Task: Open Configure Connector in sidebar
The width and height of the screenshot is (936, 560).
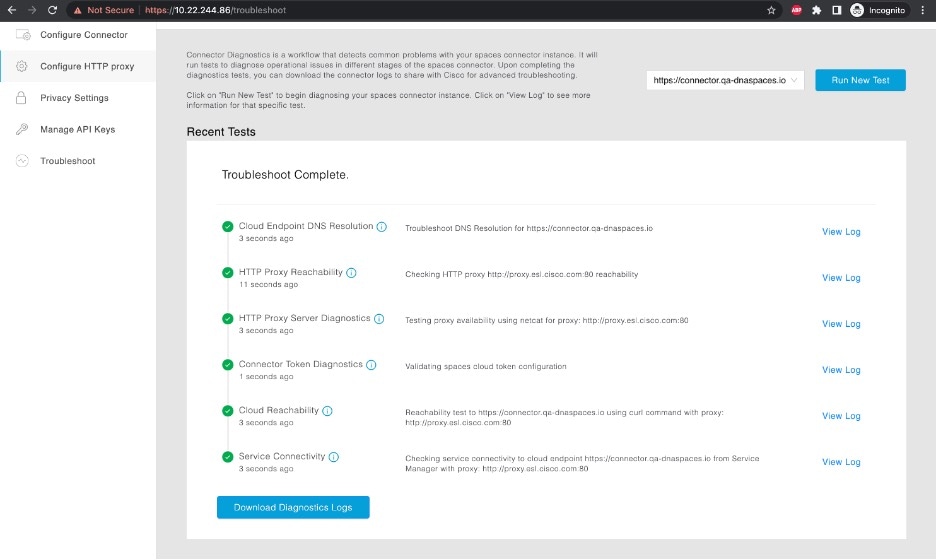Action: click(83, 35)
